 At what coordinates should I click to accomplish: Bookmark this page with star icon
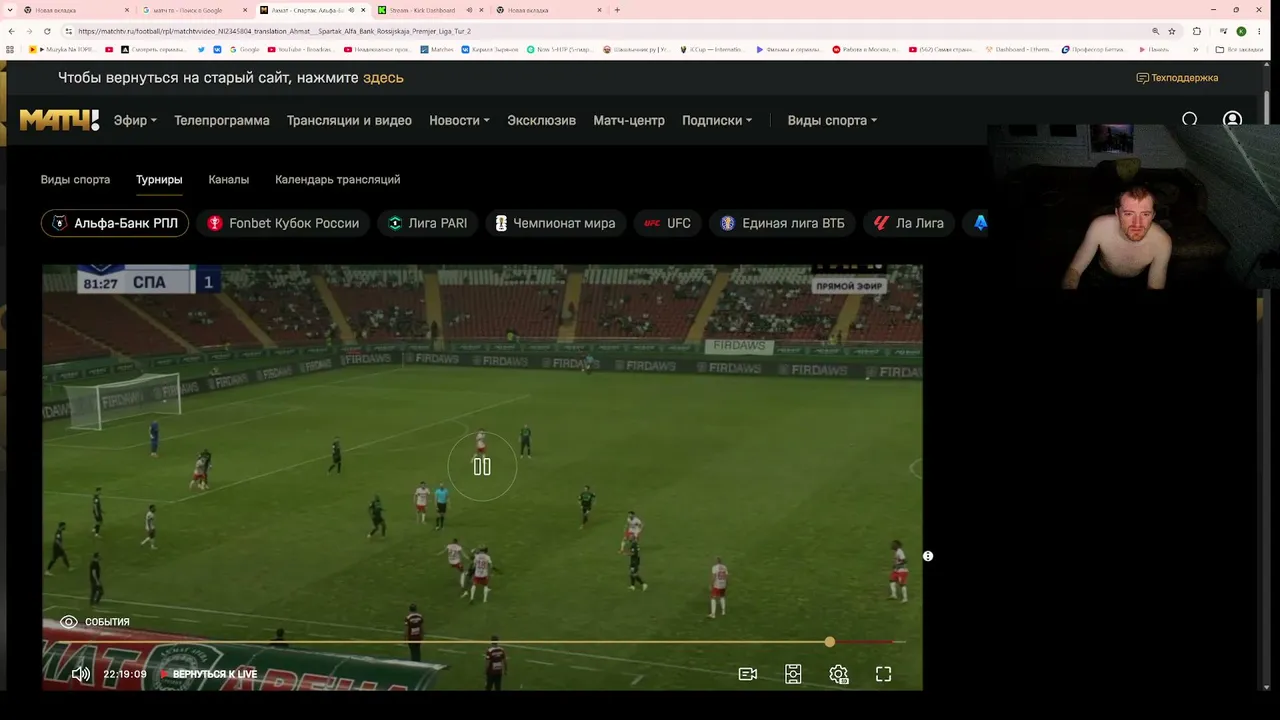pyautogui.click(x=1172, y=31)
